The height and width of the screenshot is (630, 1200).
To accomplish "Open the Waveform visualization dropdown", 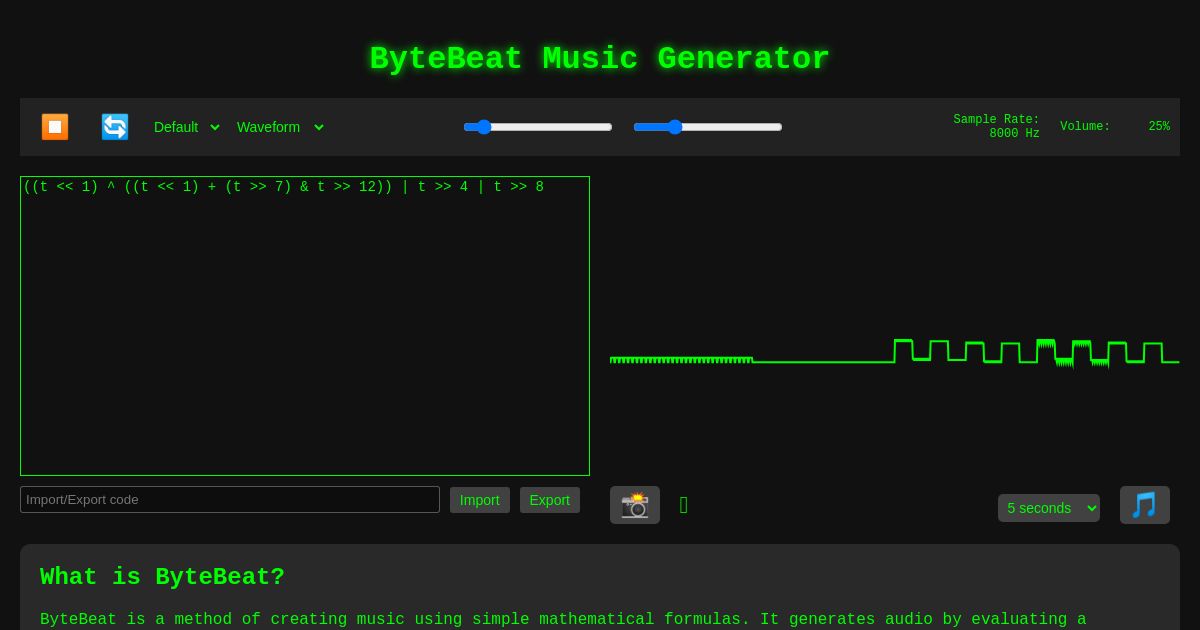I will point(280,127).
